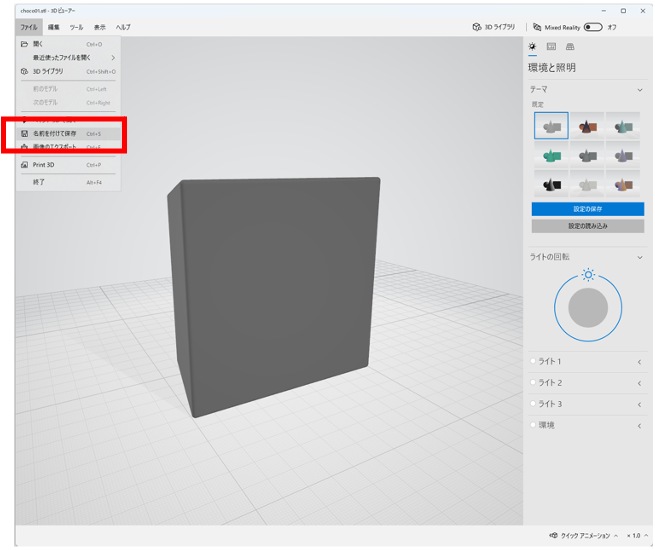
Task: Click the sun handle on the light rotation ring
Action: pyautogui.click(x=588, y=275)
